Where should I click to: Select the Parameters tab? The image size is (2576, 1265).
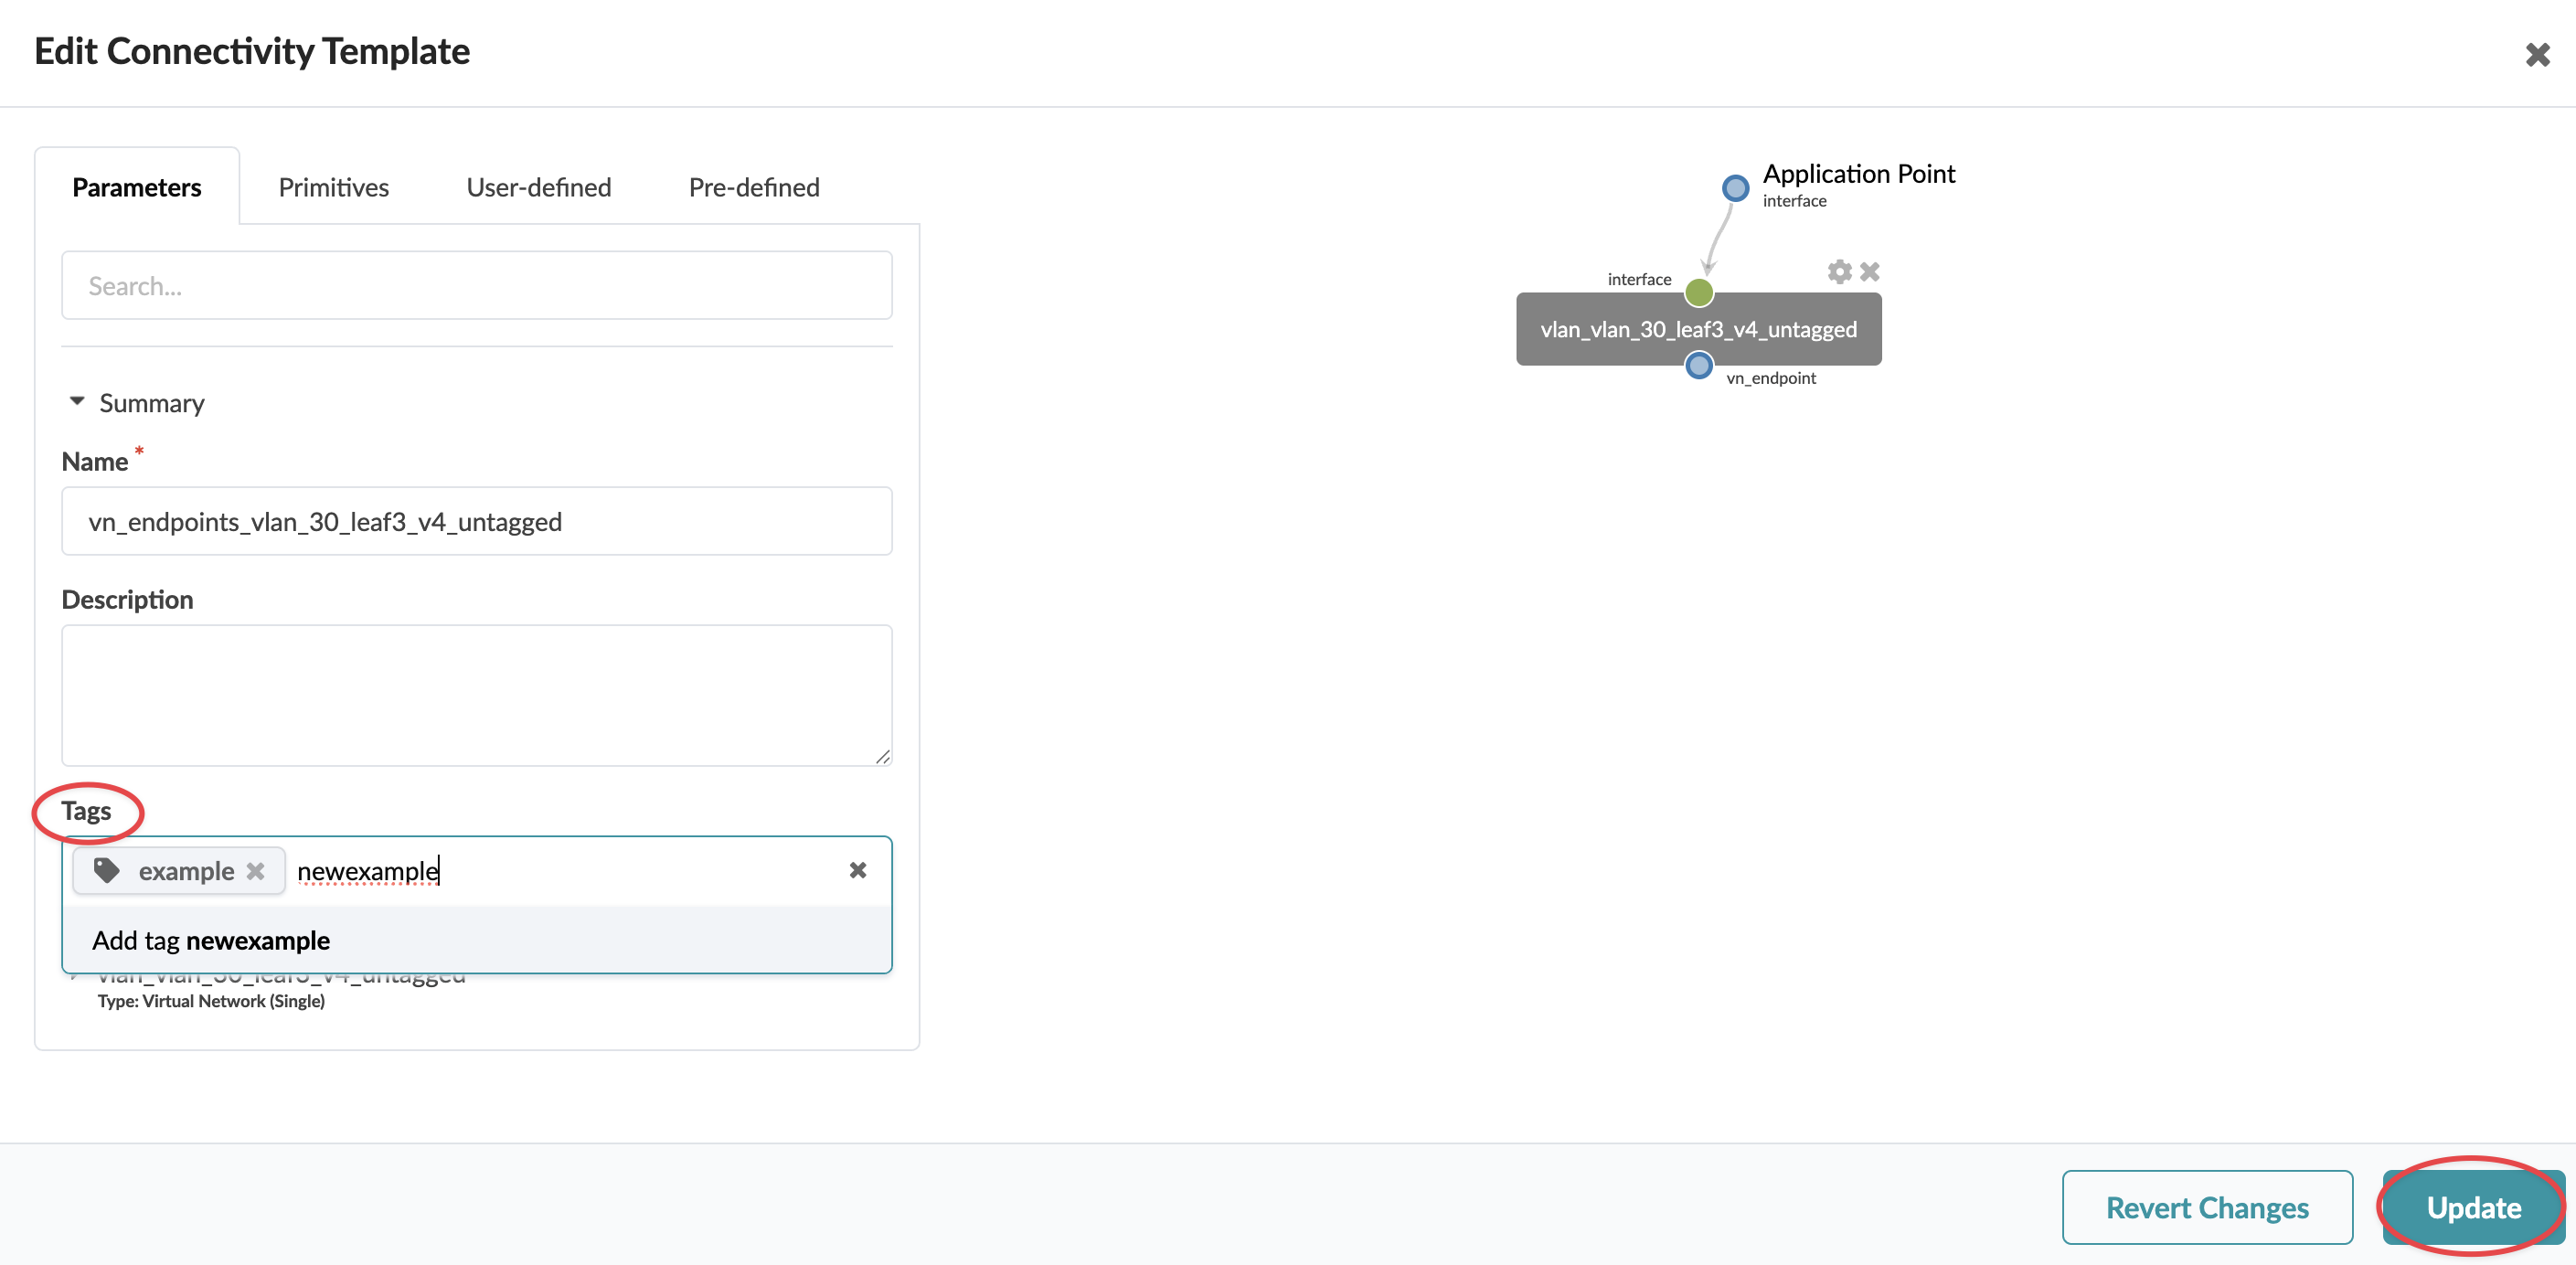tap(137, 187)
